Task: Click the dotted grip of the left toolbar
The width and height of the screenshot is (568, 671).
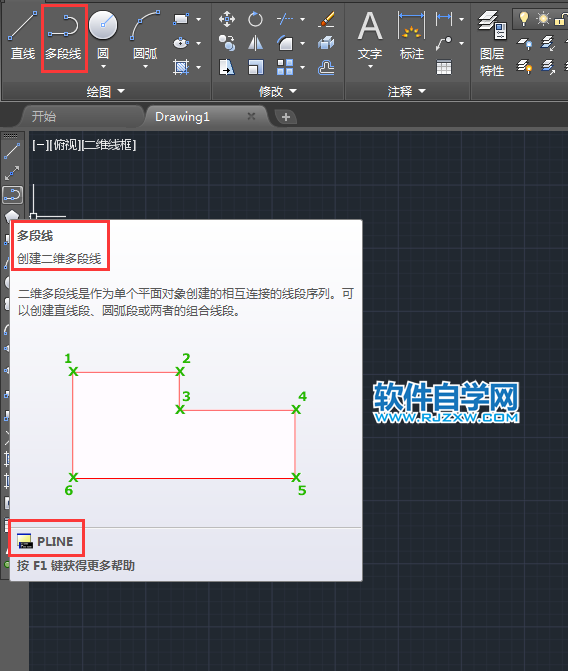Action: pos(11,136)
